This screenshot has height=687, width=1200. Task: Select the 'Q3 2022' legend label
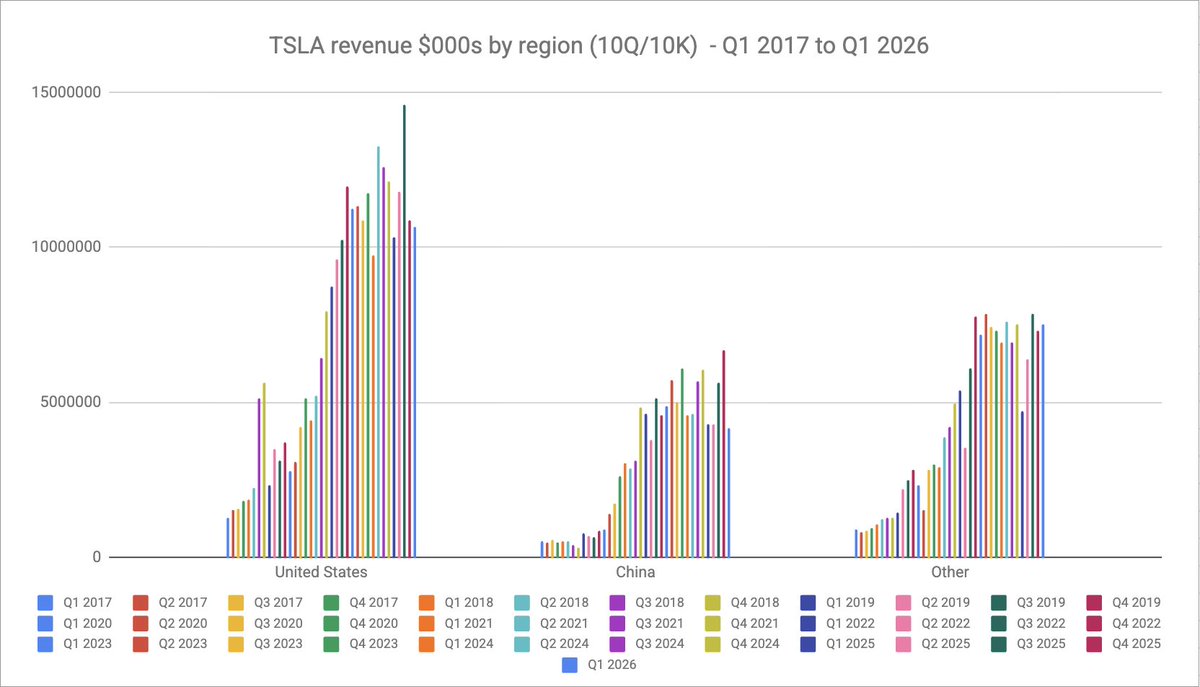pyautogui.click(x=1042, y=623)
